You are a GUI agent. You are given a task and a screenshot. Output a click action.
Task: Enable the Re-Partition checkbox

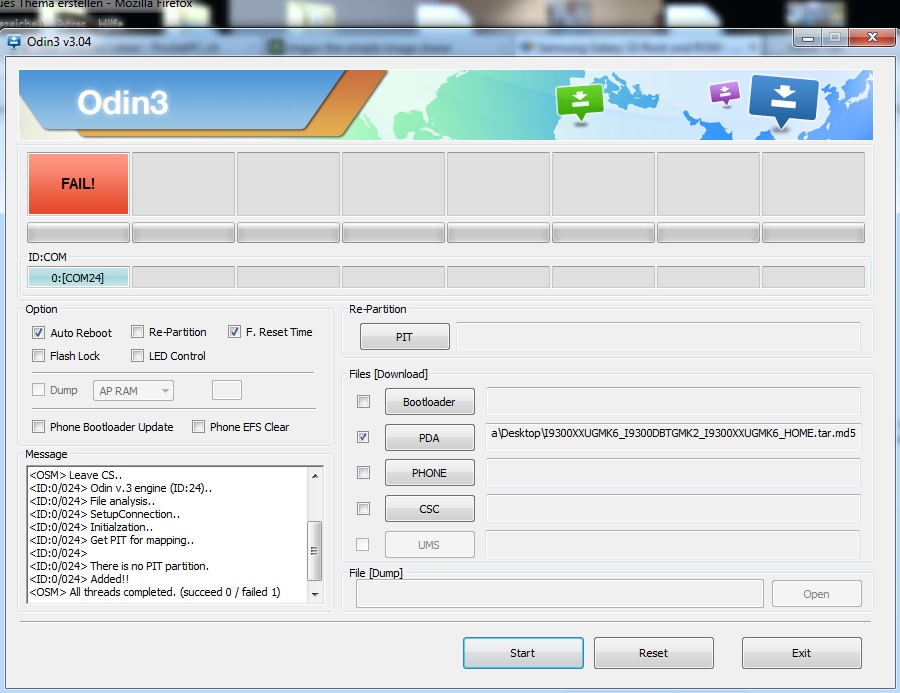click(x=138, y=332)
